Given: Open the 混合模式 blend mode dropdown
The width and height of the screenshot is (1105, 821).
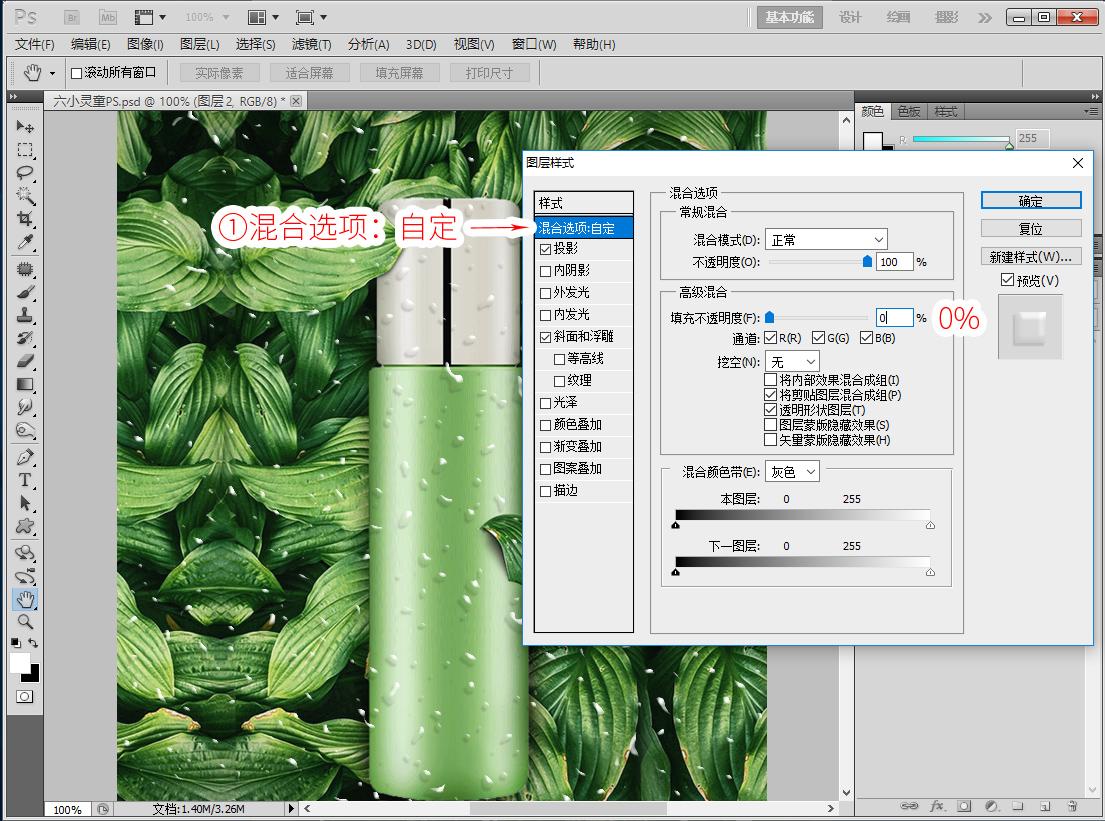Looking at the screenshot, I should pos(826,240).
